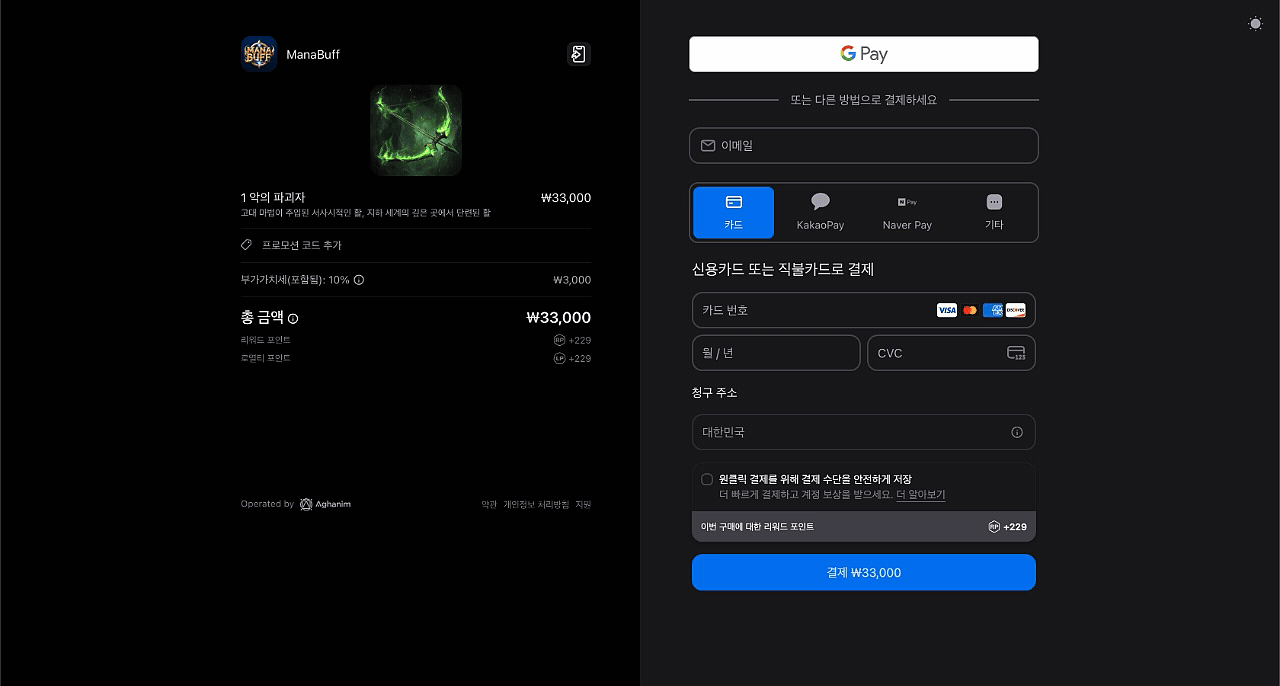Select the KakaoPay payment tab

click(x=820, y=212)
